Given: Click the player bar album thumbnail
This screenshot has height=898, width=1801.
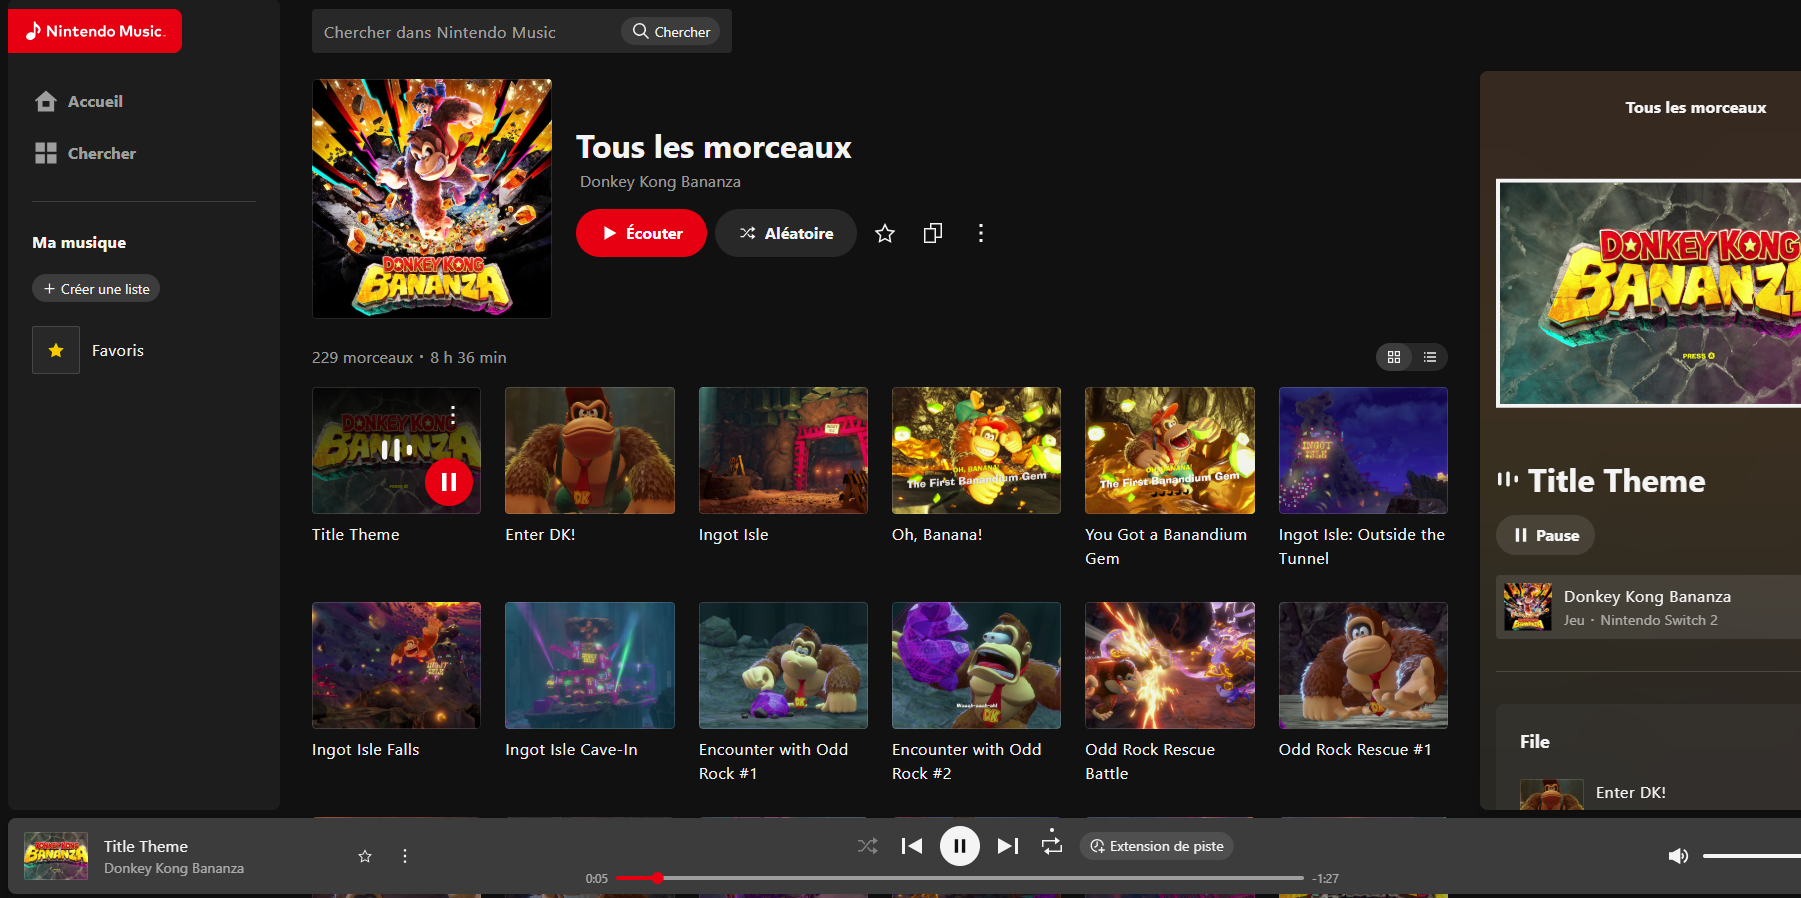Looking at the screenshot, I should (56, 856).
